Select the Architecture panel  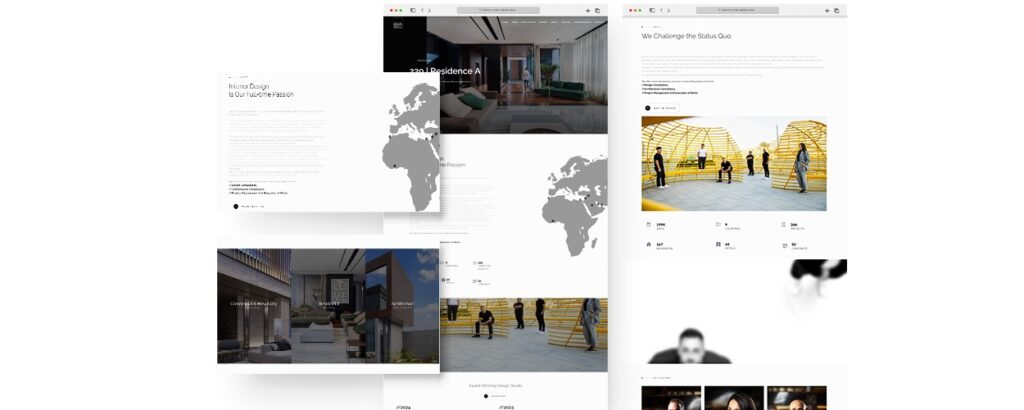point(402,306)
